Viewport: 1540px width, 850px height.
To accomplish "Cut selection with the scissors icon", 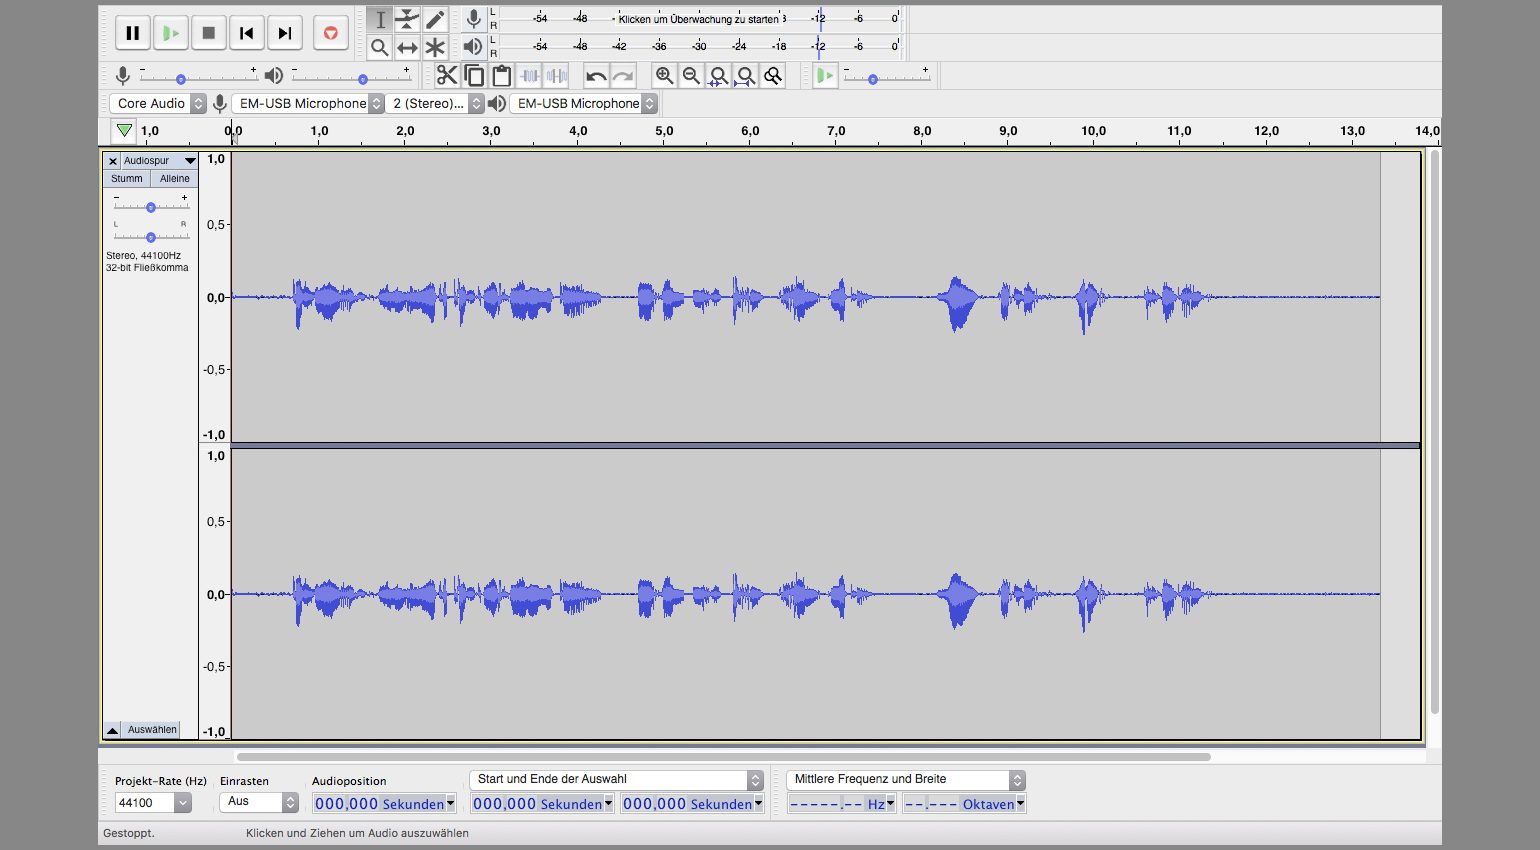I will click(x=447, y=76).
